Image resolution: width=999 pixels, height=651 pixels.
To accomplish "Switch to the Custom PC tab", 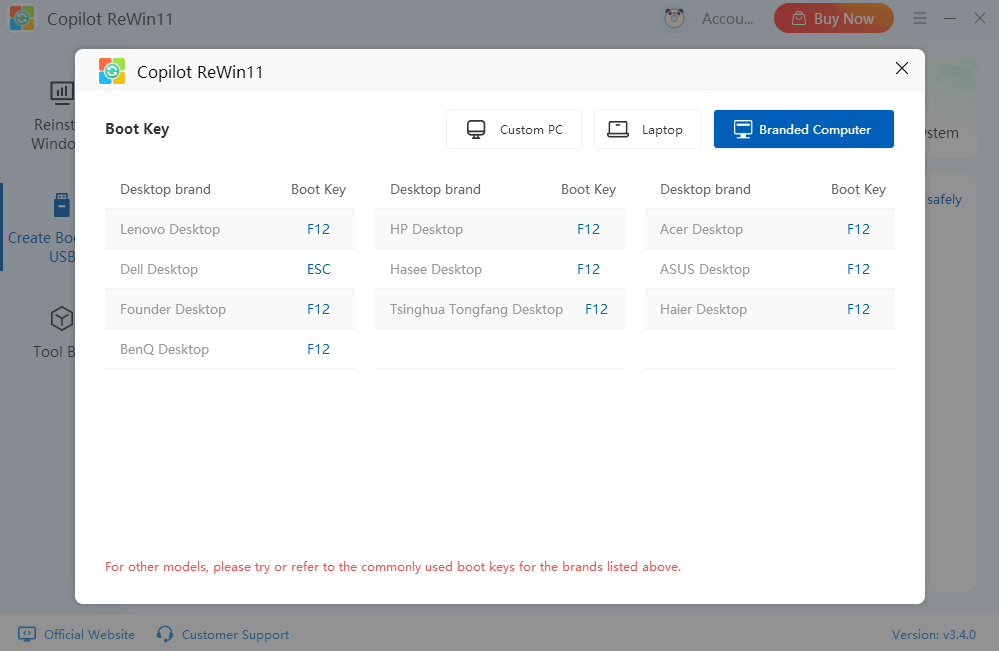I will [514, 129].
